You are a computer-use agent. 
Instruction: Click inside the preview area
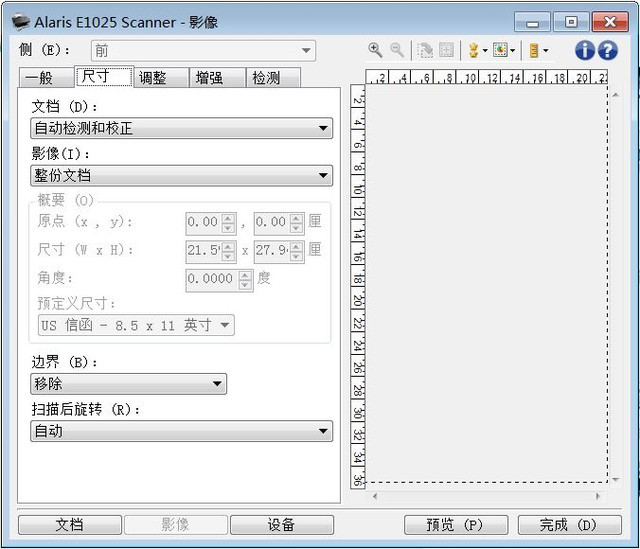(487, 284)
